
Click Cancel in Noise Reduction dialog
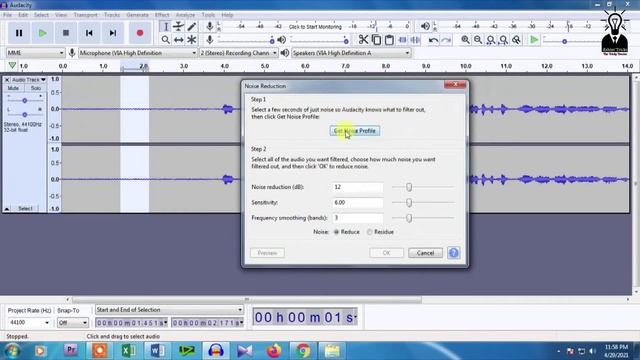(x=425, y=253)
